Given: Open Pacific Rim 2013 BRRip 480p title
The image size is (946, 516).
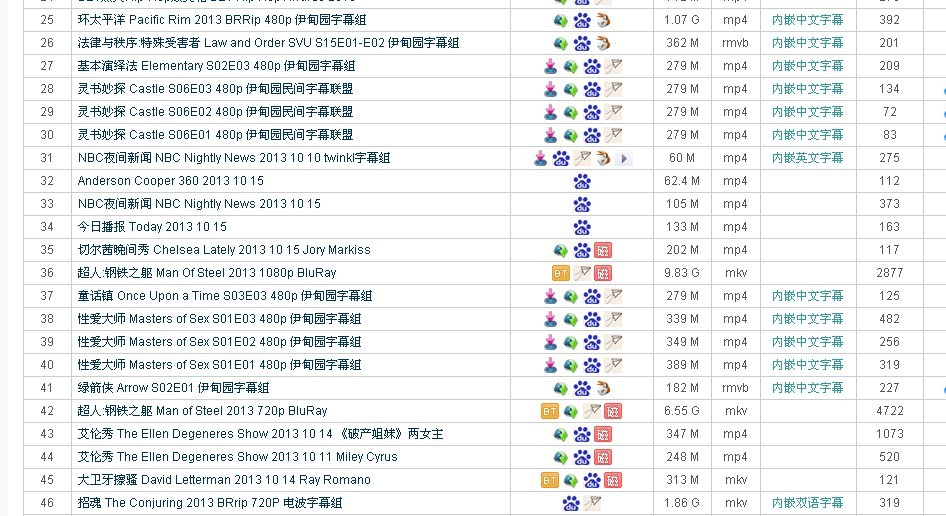Looking at the screenshot, I should [222, 20].
